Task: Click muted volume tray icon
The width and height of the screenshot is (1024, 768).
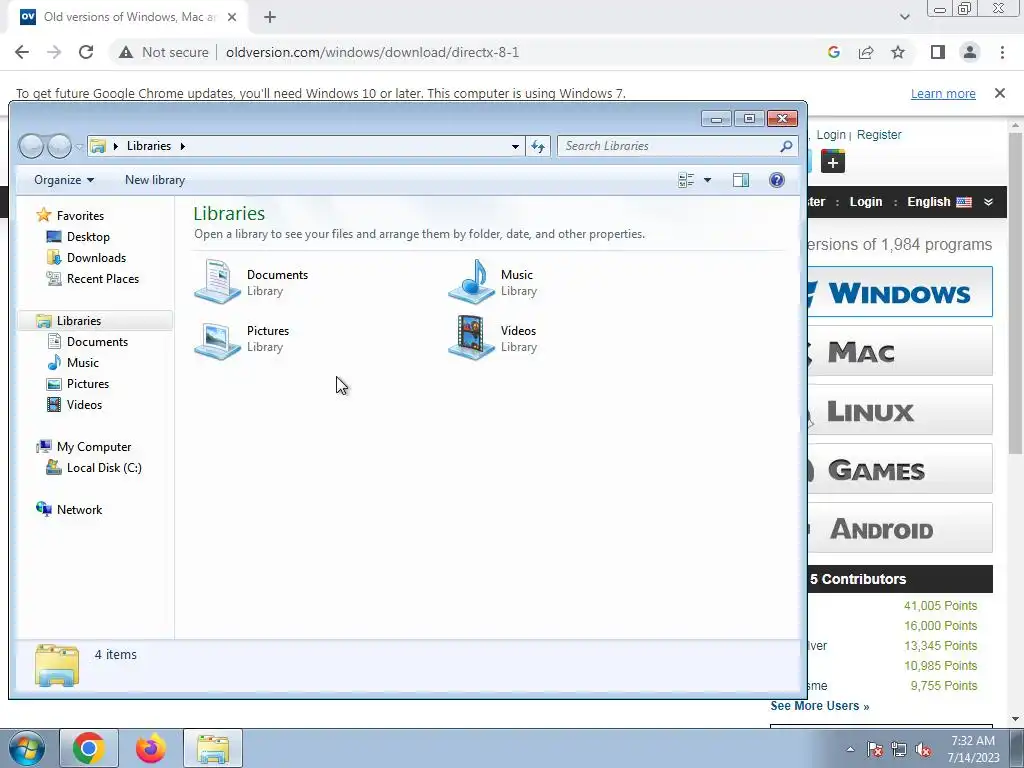Action: pyautogui.click(x=923, y=750)
